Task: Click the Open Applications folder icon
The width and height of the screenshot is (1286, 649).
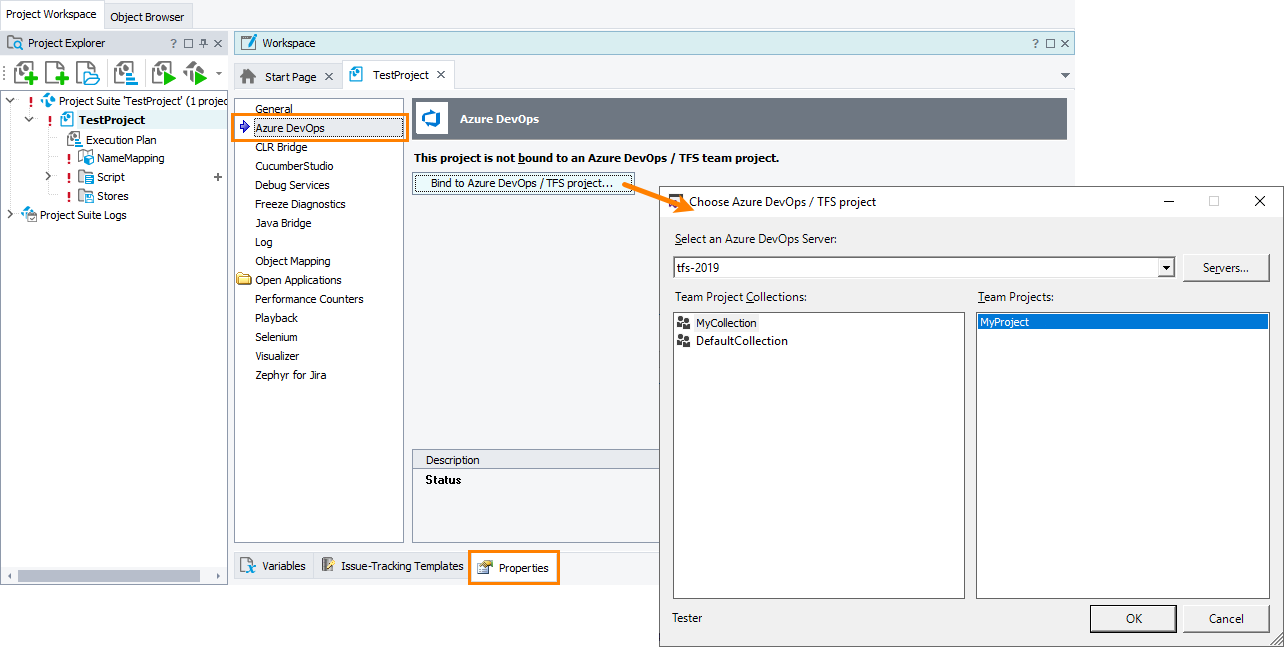Action: (242, 280)
